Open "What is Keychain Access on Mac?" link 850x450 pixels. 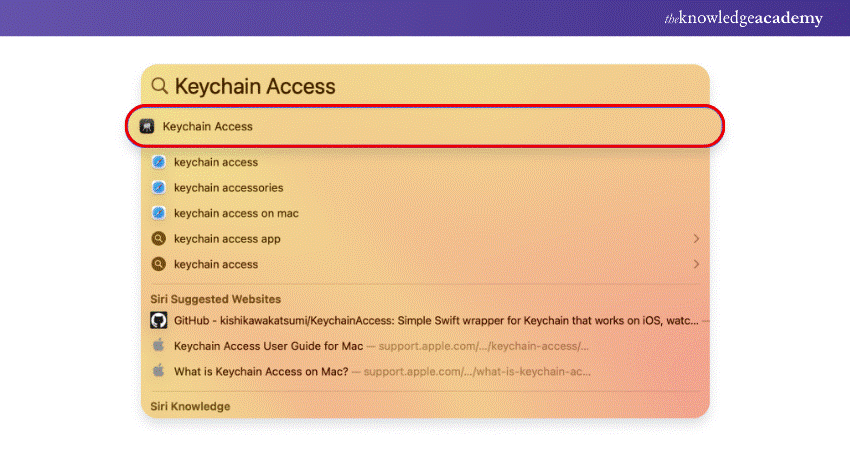pyautogui.click(x=261, y=371)
